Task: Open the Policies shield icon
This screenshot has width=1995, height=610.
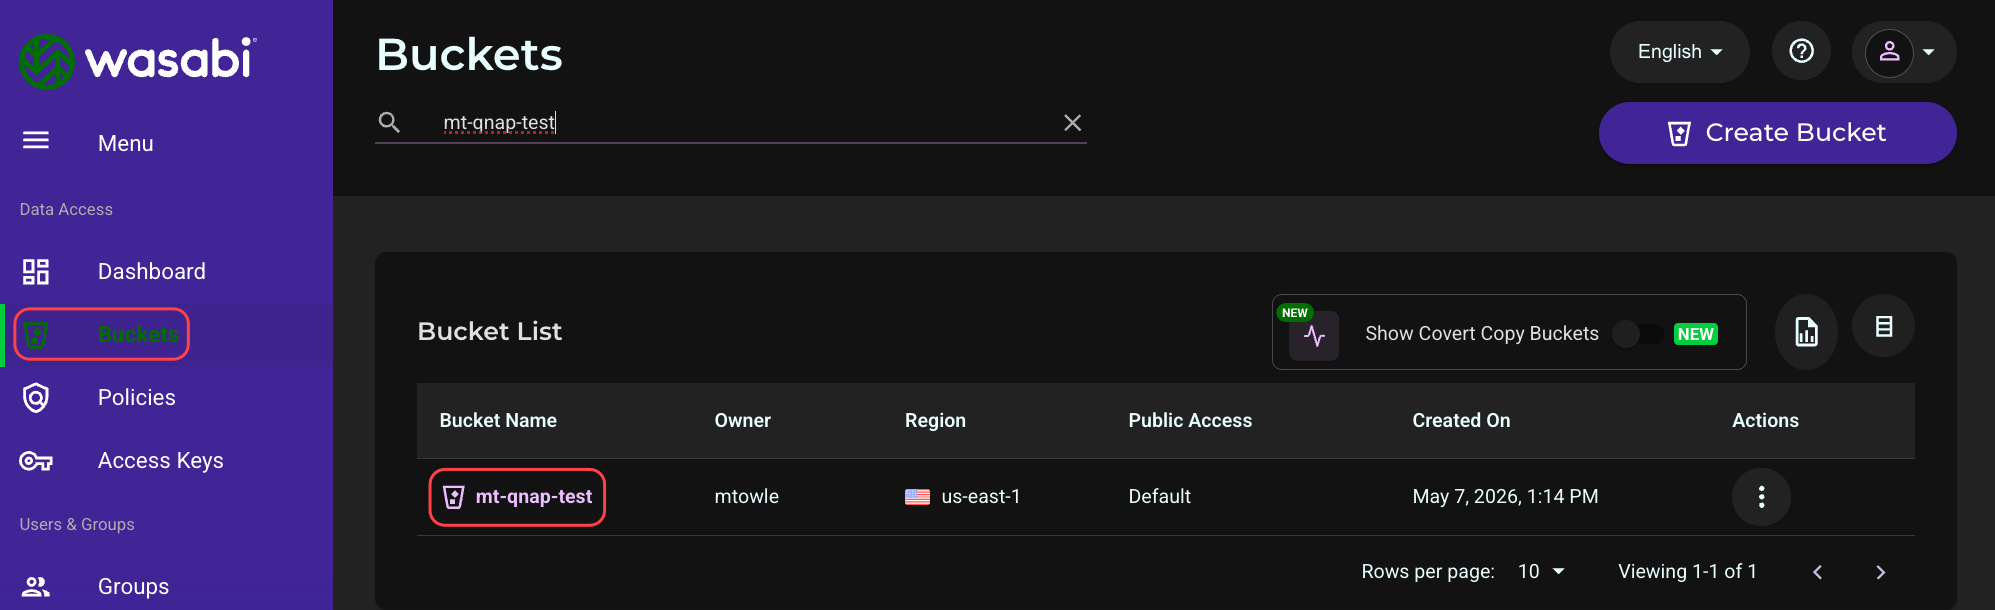Action: [x=36, y=398]
